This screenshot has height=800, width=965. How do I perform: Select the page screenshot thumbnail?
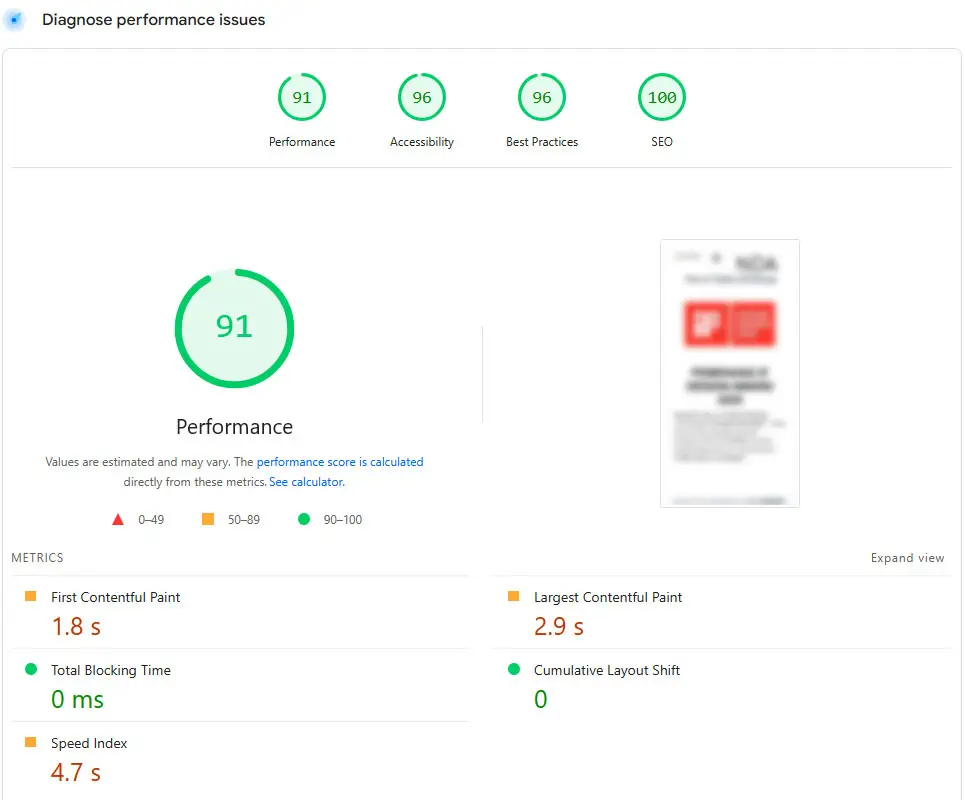729,372
